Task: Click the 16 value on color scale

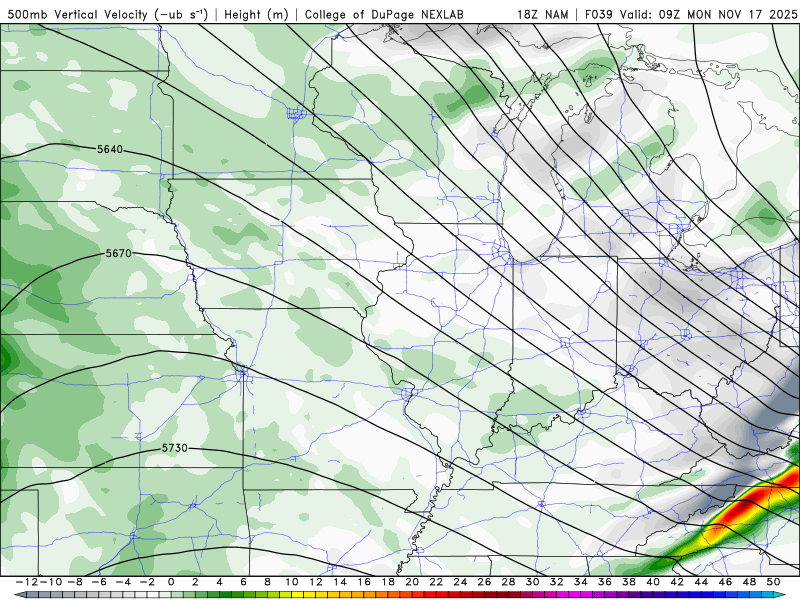Action: click(364, 582)
